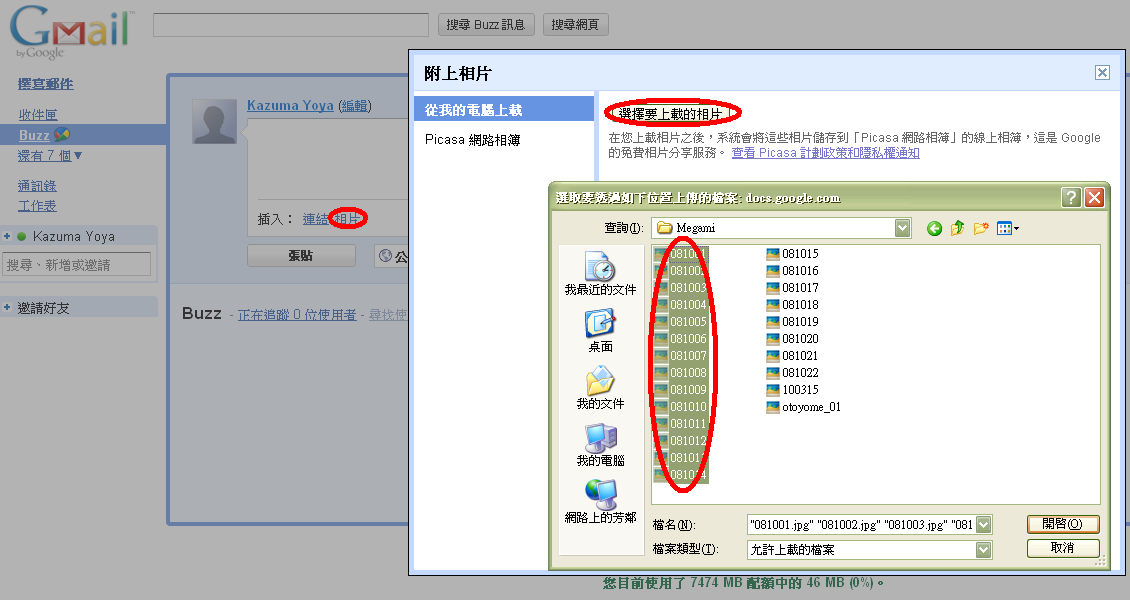Viewport: 1130px width, 600px height.
Task: Select image file 081008
Action: pos(680,372)
